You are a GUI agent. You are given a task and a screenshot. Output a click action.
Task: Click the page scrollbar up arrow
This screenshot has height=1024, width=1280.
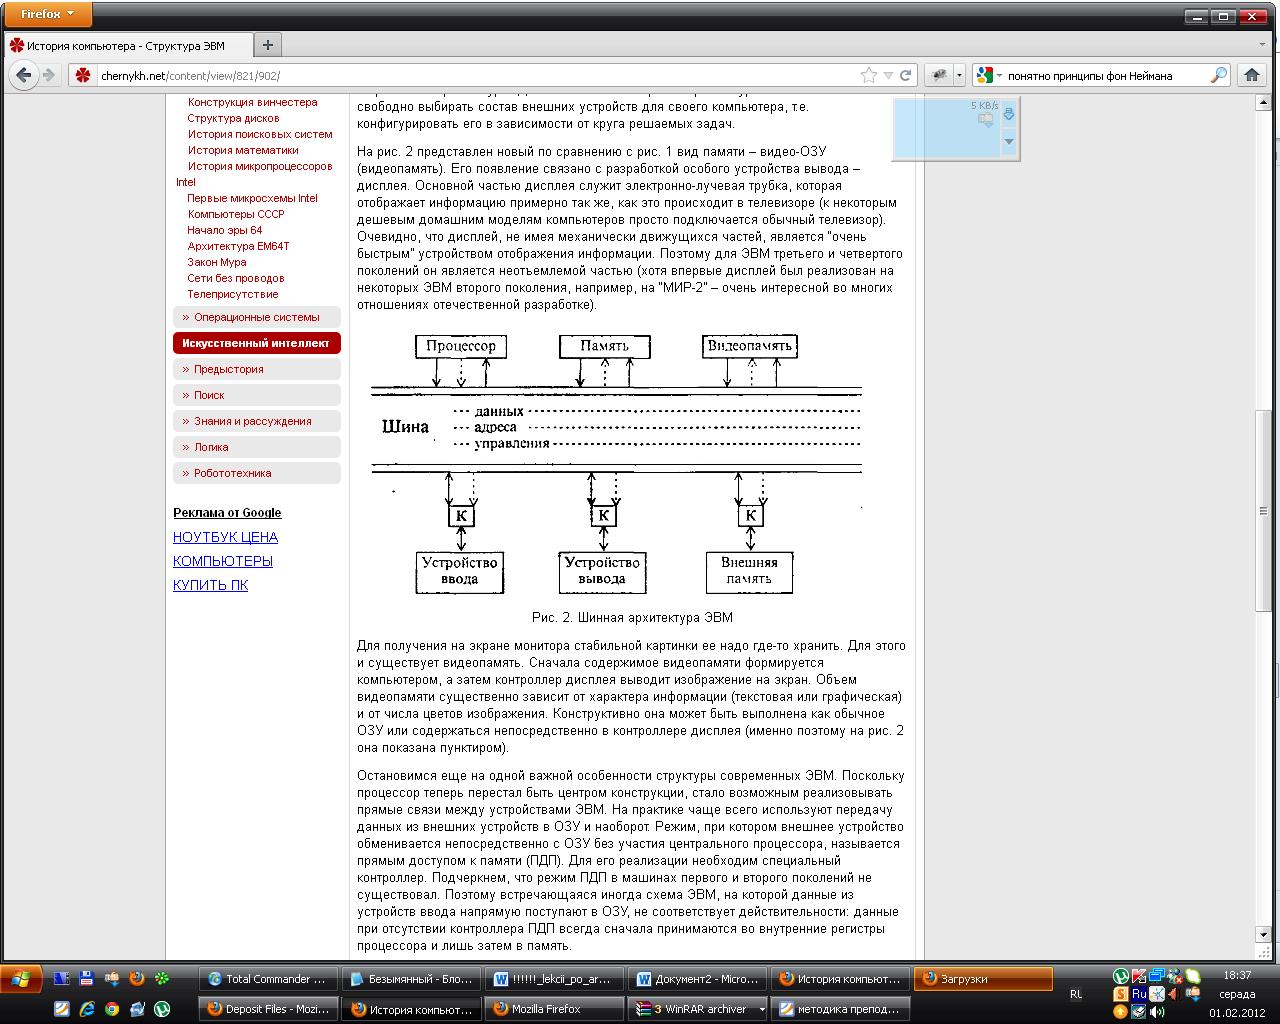click(x=1264, y=103)
